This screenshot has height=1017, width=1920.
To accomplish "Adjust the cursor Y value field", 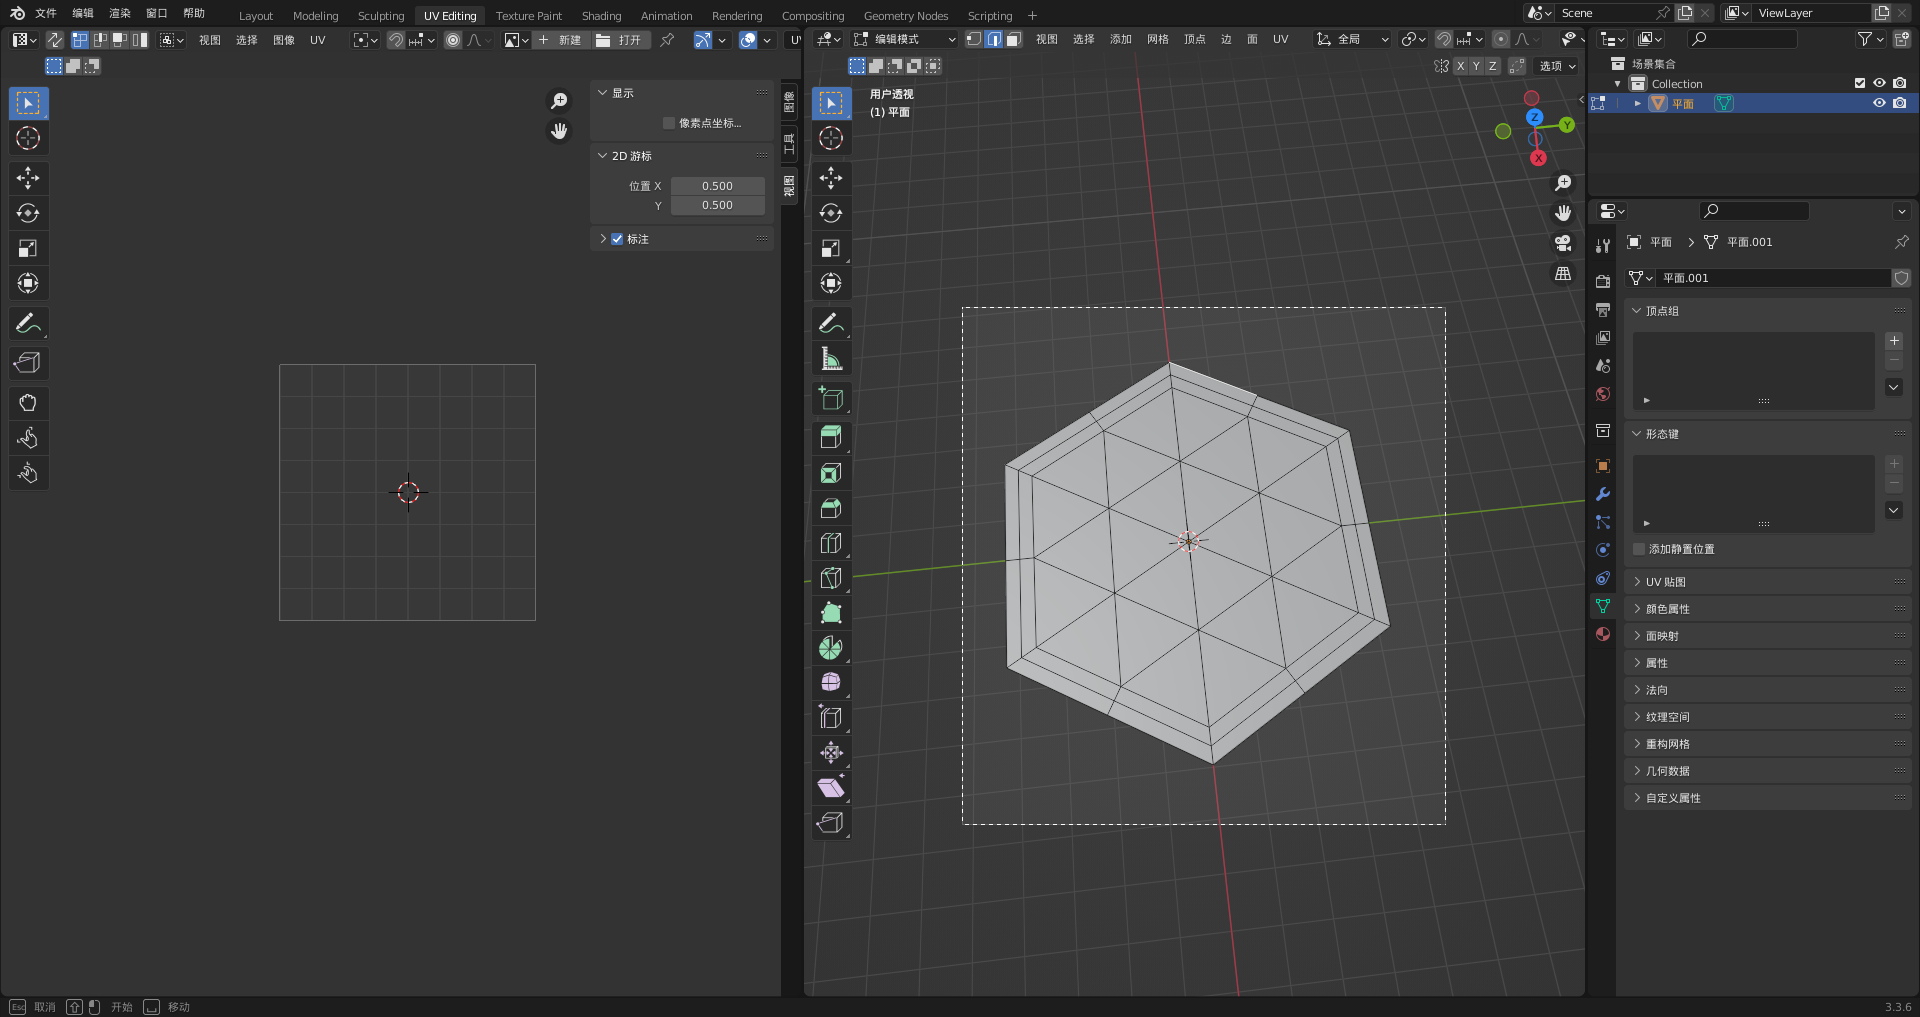I will tap(717, 205).
